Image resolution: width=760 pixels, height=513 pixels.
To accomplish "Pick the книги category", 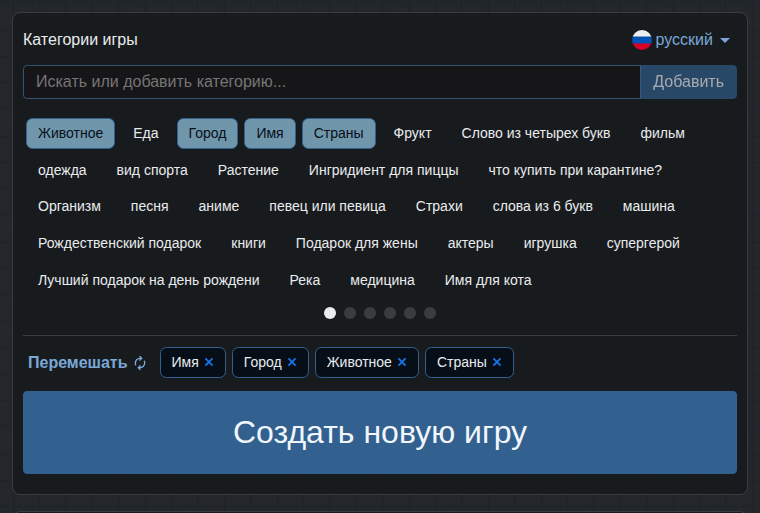I will [249, 243].
